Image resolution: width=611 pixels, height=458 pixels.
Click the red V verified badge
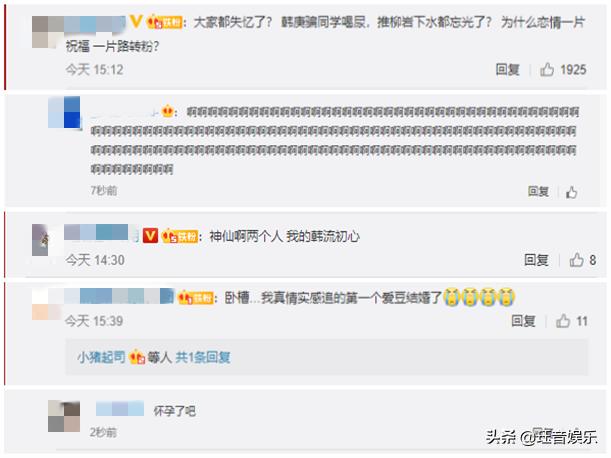click(150, 235)
